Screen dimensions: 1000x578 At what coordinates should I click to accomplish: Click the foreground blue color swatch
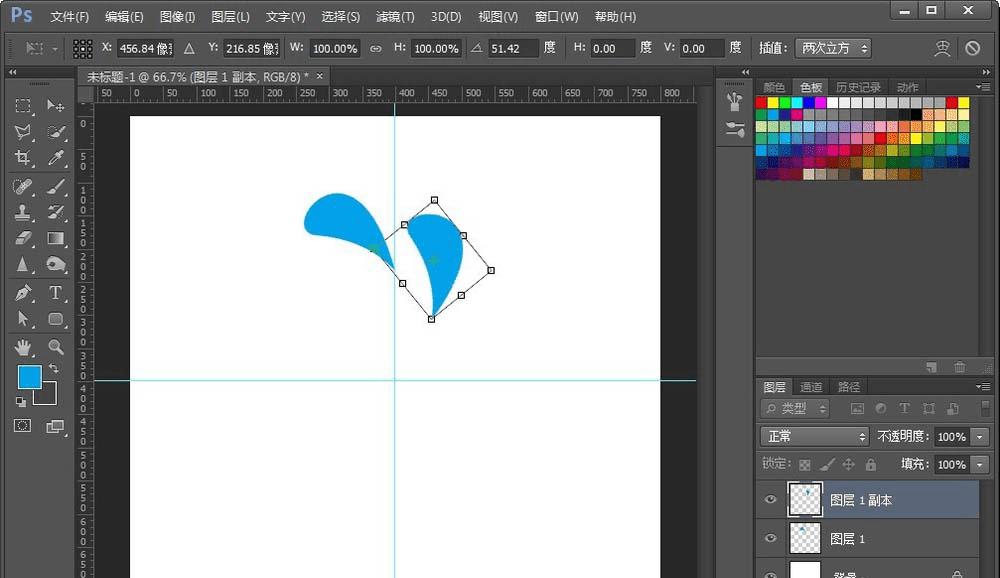pyautogui.click(x=29, y=377)
